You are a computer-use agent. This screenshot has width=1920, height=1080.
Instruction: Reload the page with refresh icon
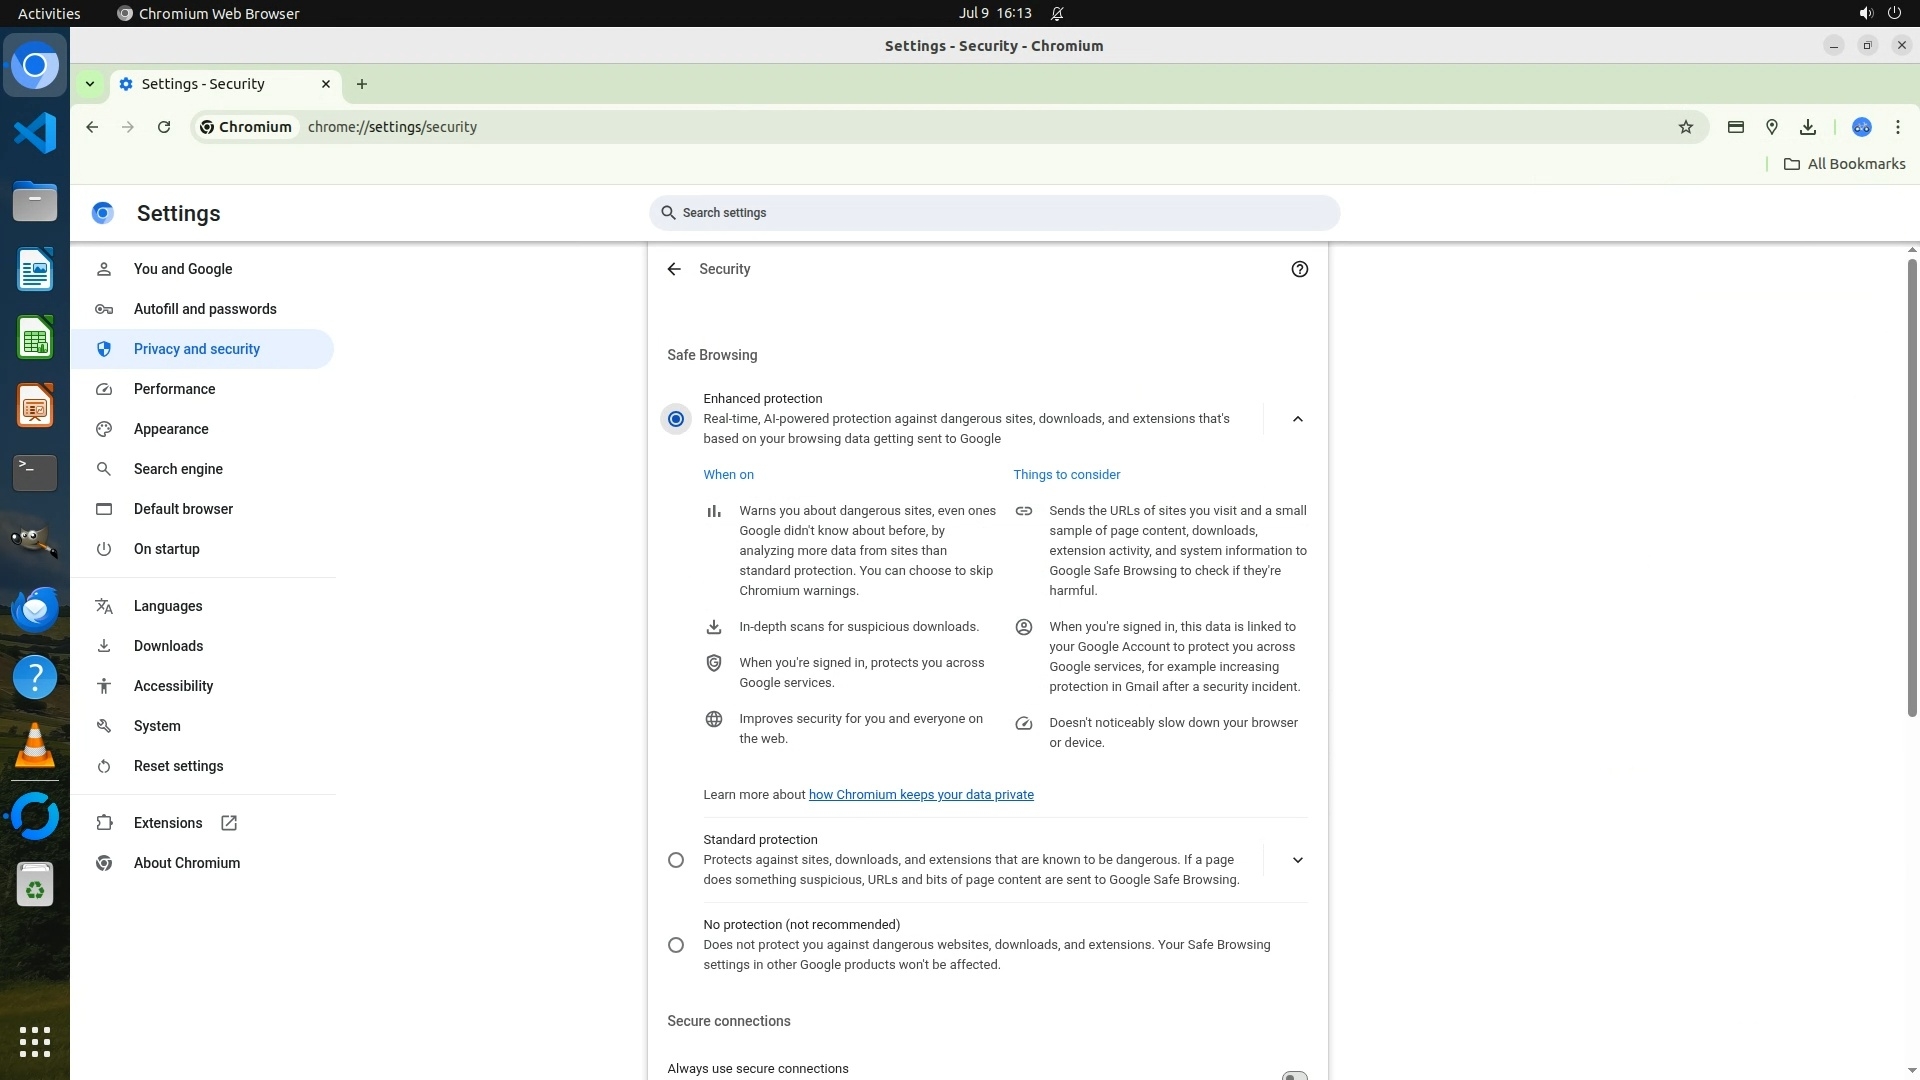tap(164, 127)
